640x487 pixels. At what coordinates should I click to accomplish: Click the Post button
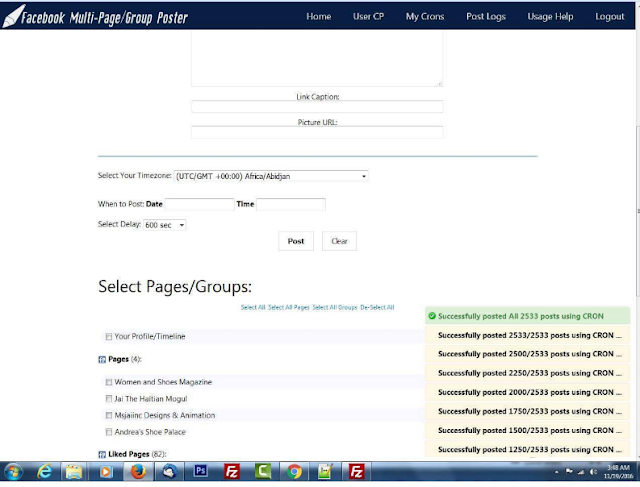(x=296, y=241)
